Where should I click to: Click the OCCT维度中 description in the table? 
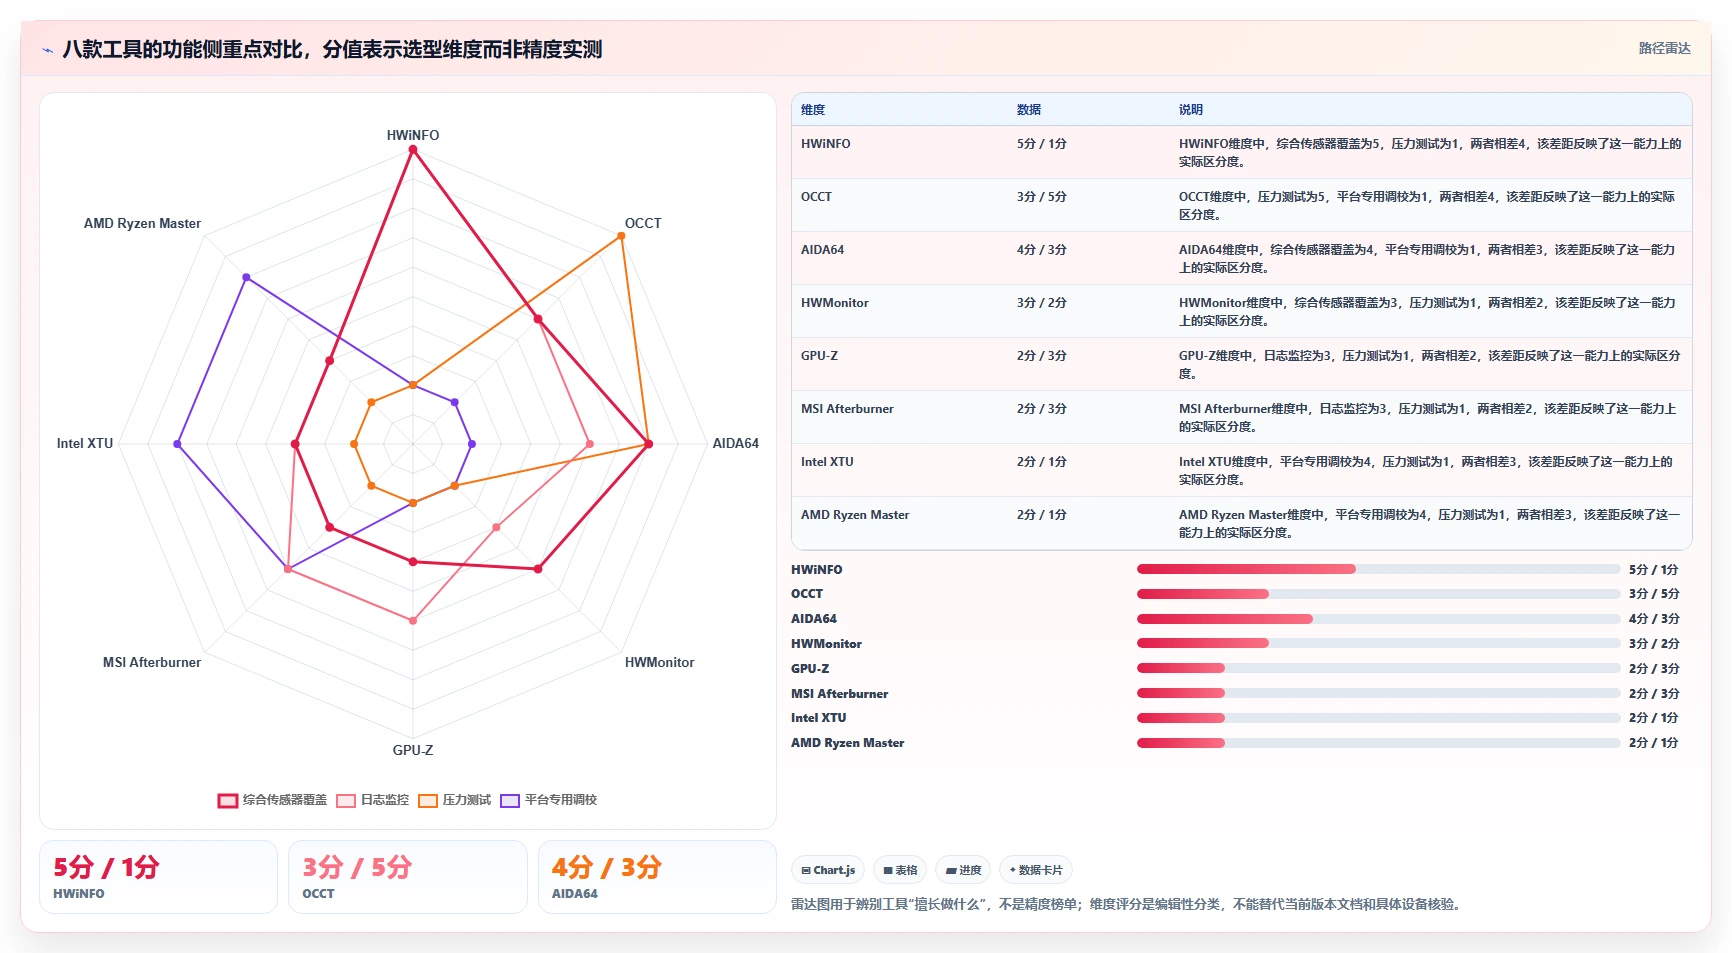click(1427, 206)
